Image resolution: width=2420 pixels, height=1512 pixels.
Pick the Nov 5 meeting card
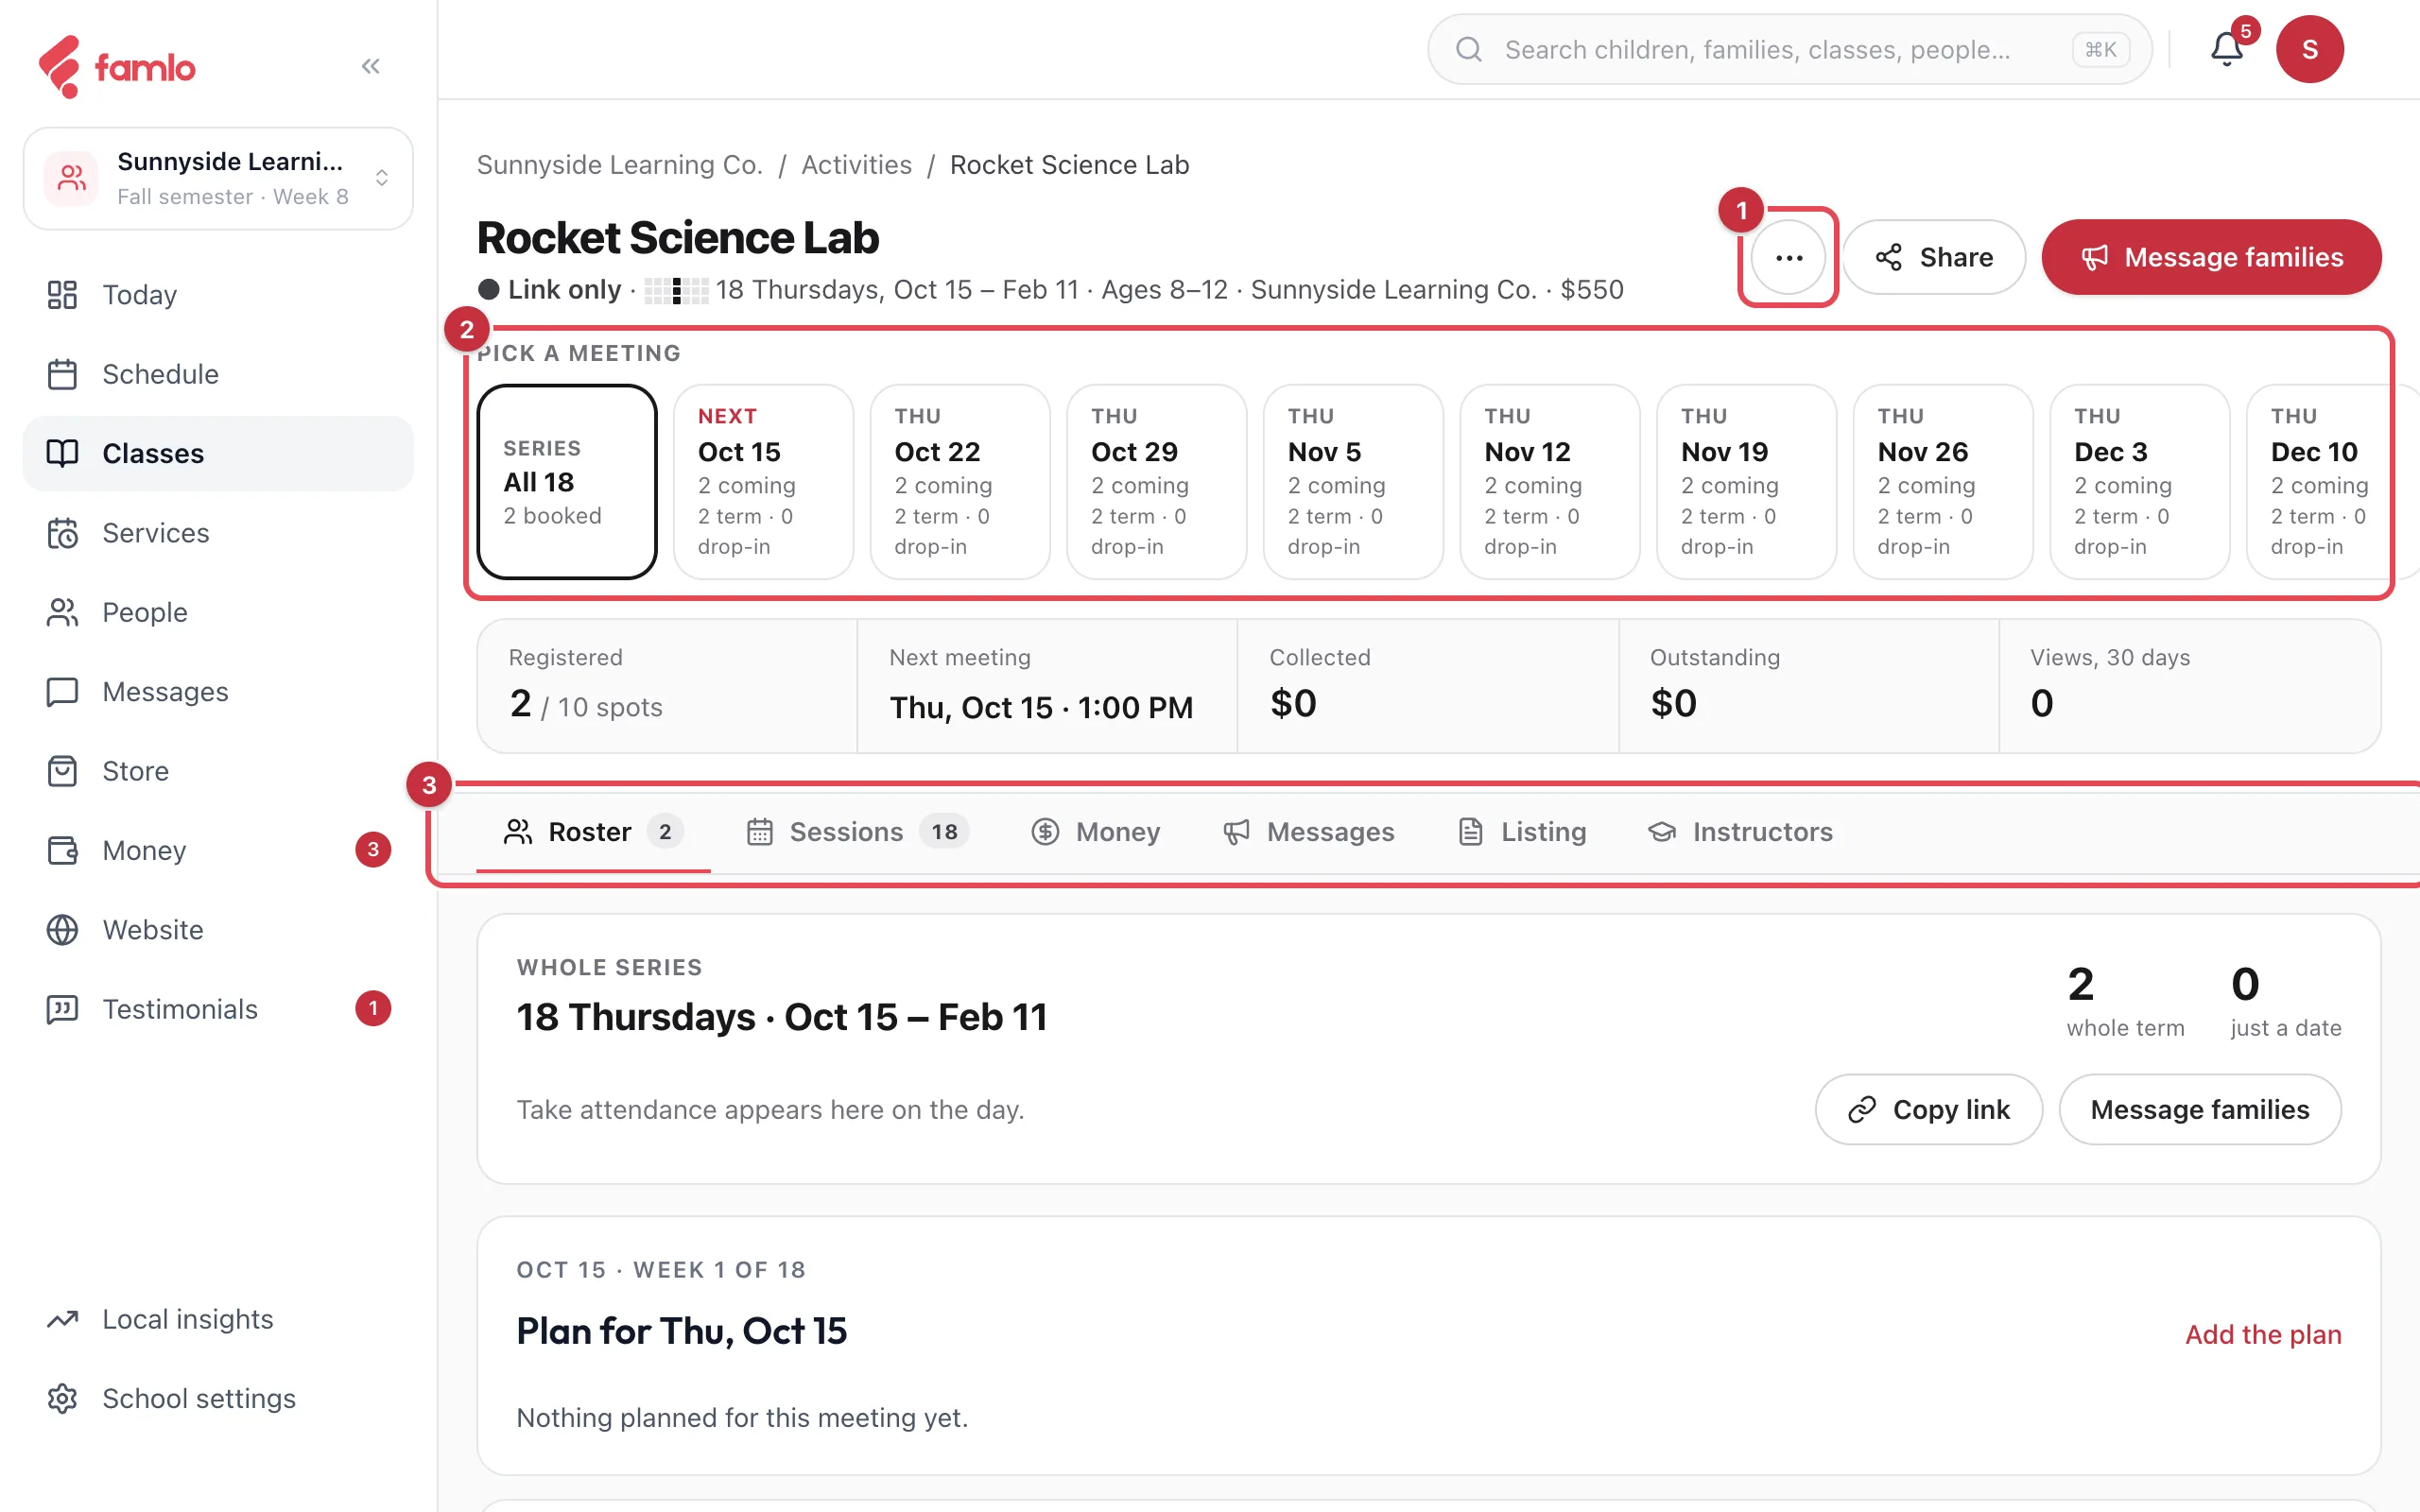coord(1354,482)
